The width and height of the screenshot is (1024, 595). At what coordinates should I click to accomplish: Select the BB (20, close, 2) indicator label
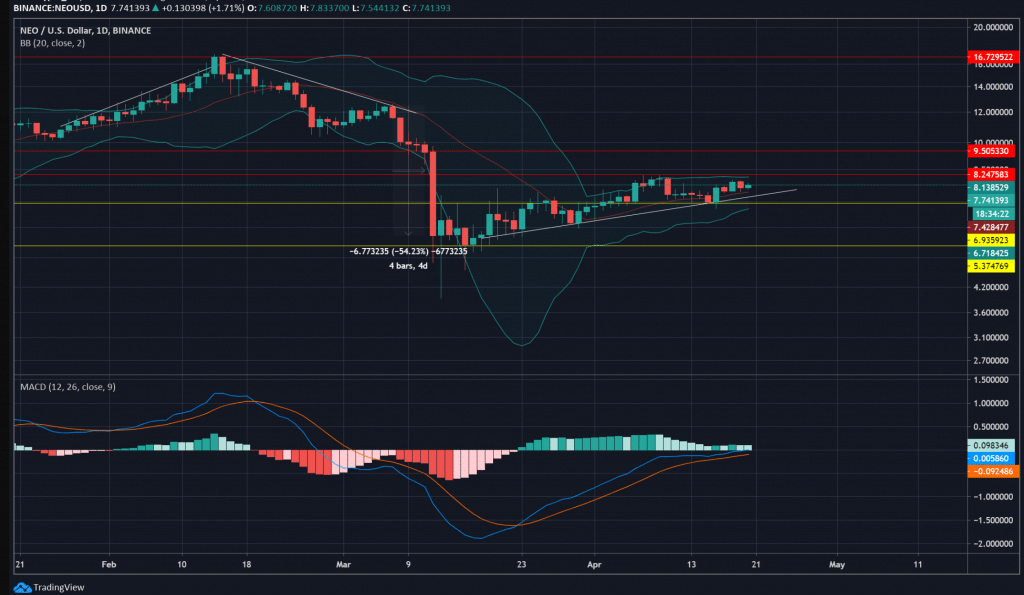pos(52,43)
